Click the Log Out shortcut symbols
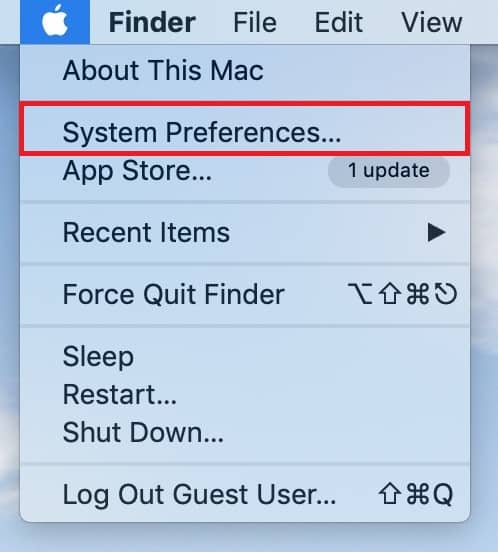The height and width of the screenshot is (552, 498). coord(416,494)
